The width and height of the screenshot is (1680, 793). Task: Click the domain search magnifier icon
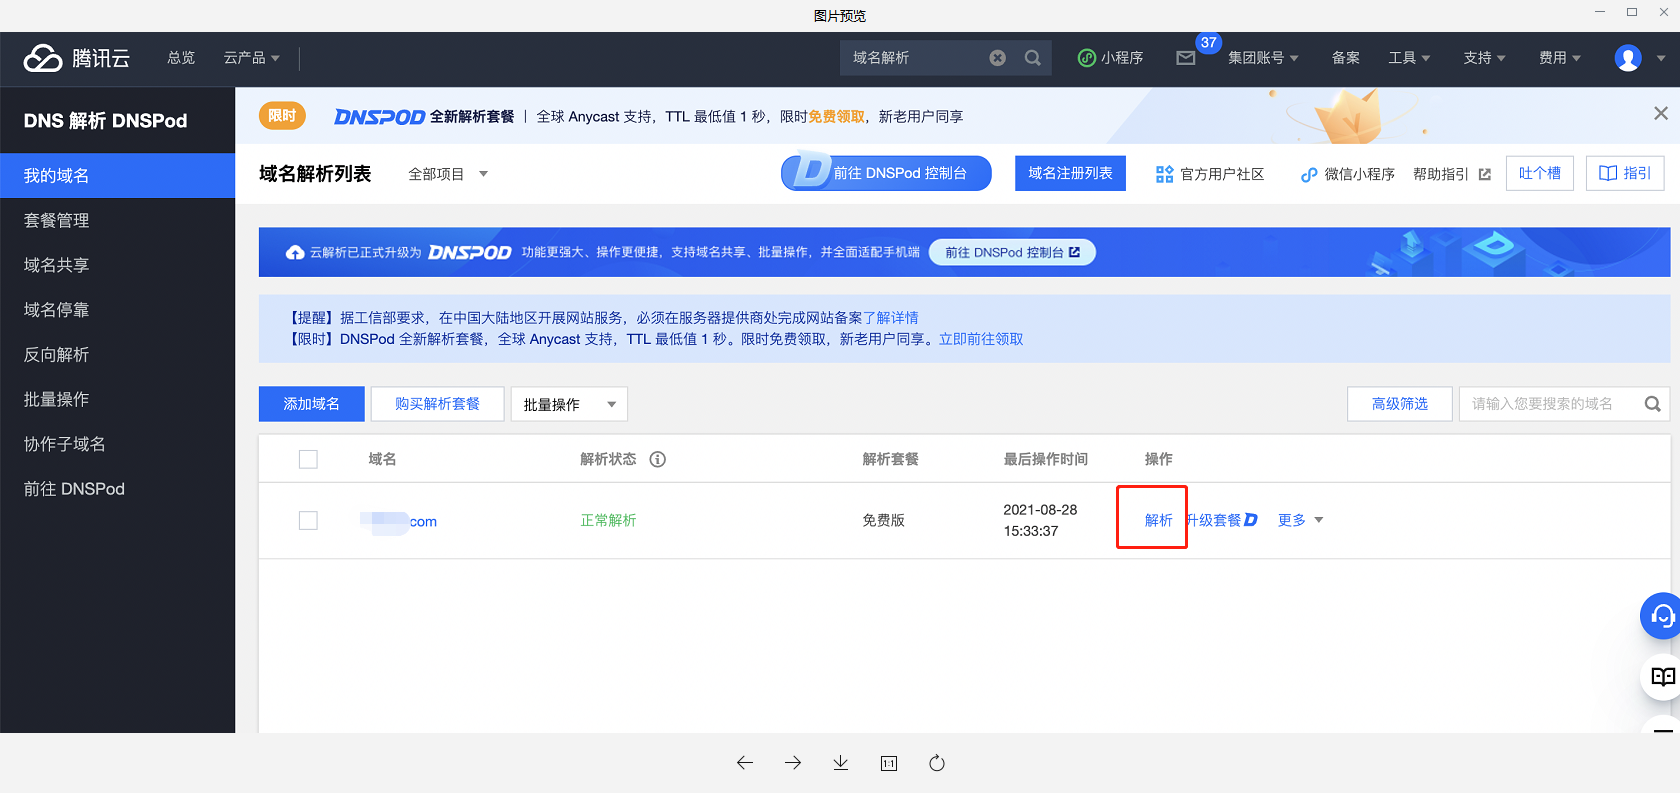point(1653,404)
